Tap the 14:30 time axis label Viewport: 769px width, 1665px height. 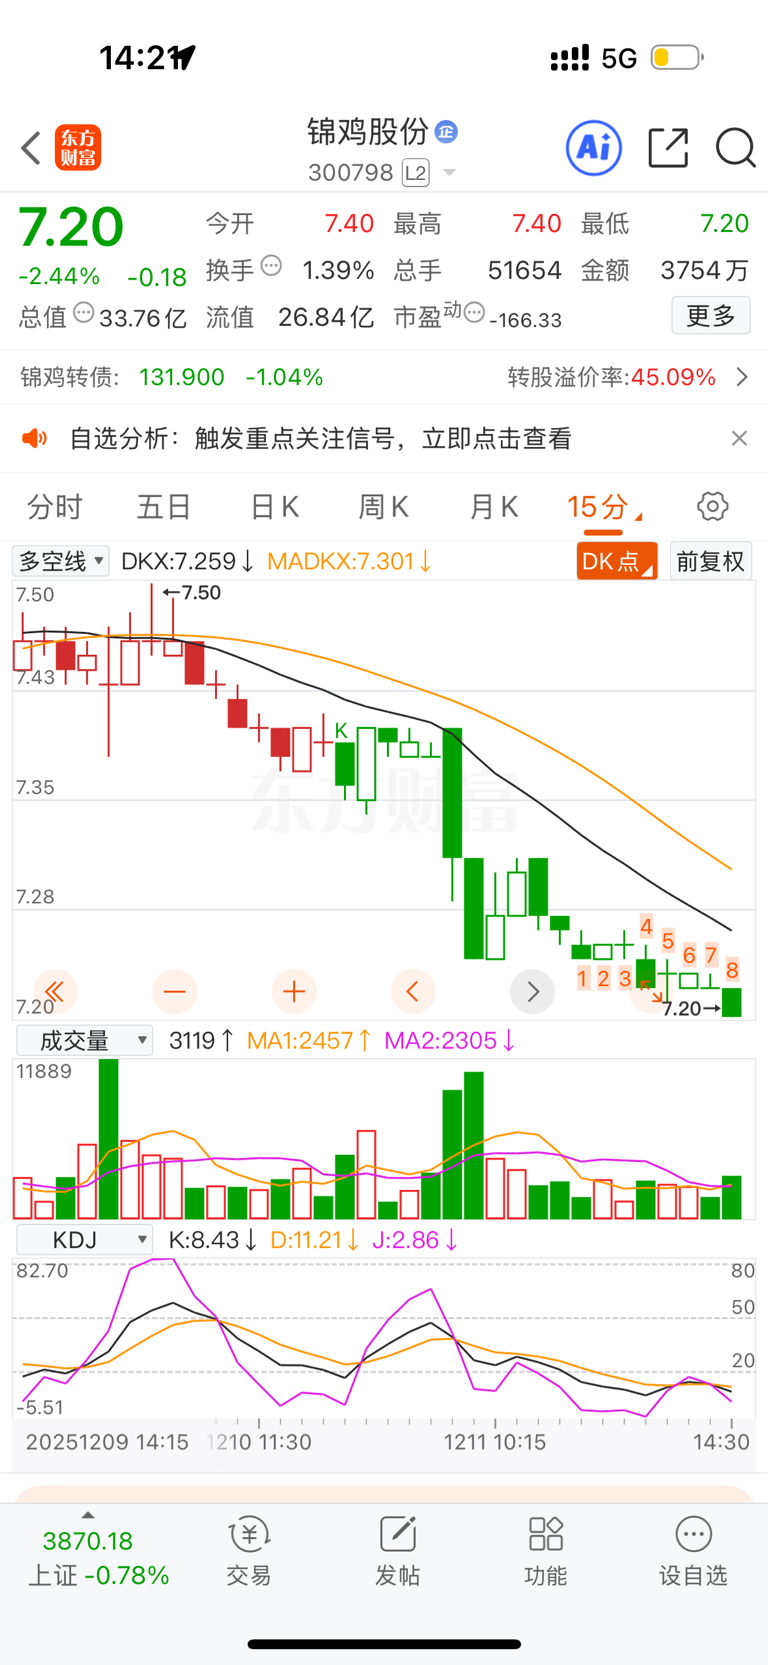(721, 1442)
